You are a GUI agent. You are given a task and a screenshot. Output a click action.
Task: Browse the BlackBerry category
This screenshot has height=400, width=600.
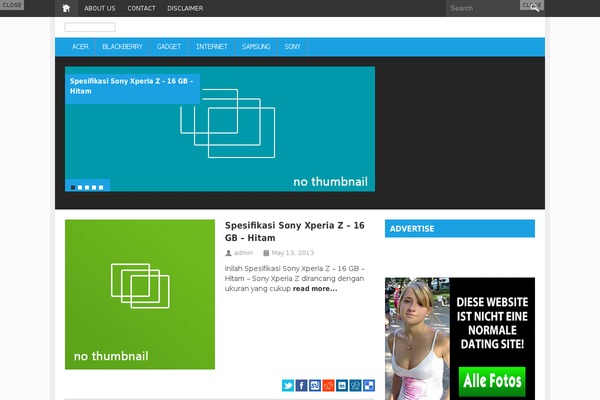point(122,47)
